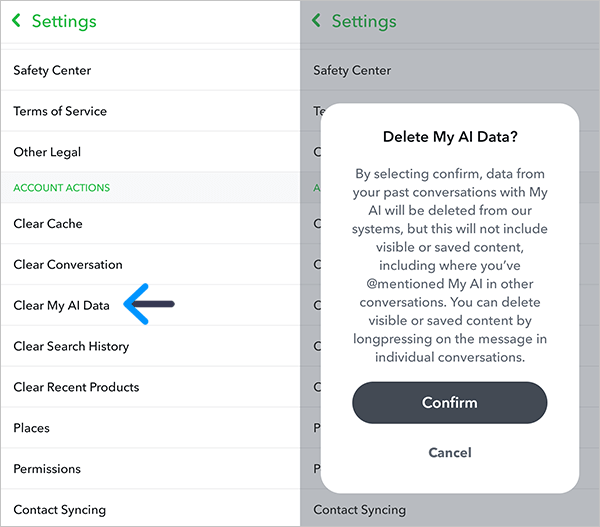Image resolution: width=600 pixels, height=527 pixels.
Task: Click the Account Actions section header
Action: point(61,188)
